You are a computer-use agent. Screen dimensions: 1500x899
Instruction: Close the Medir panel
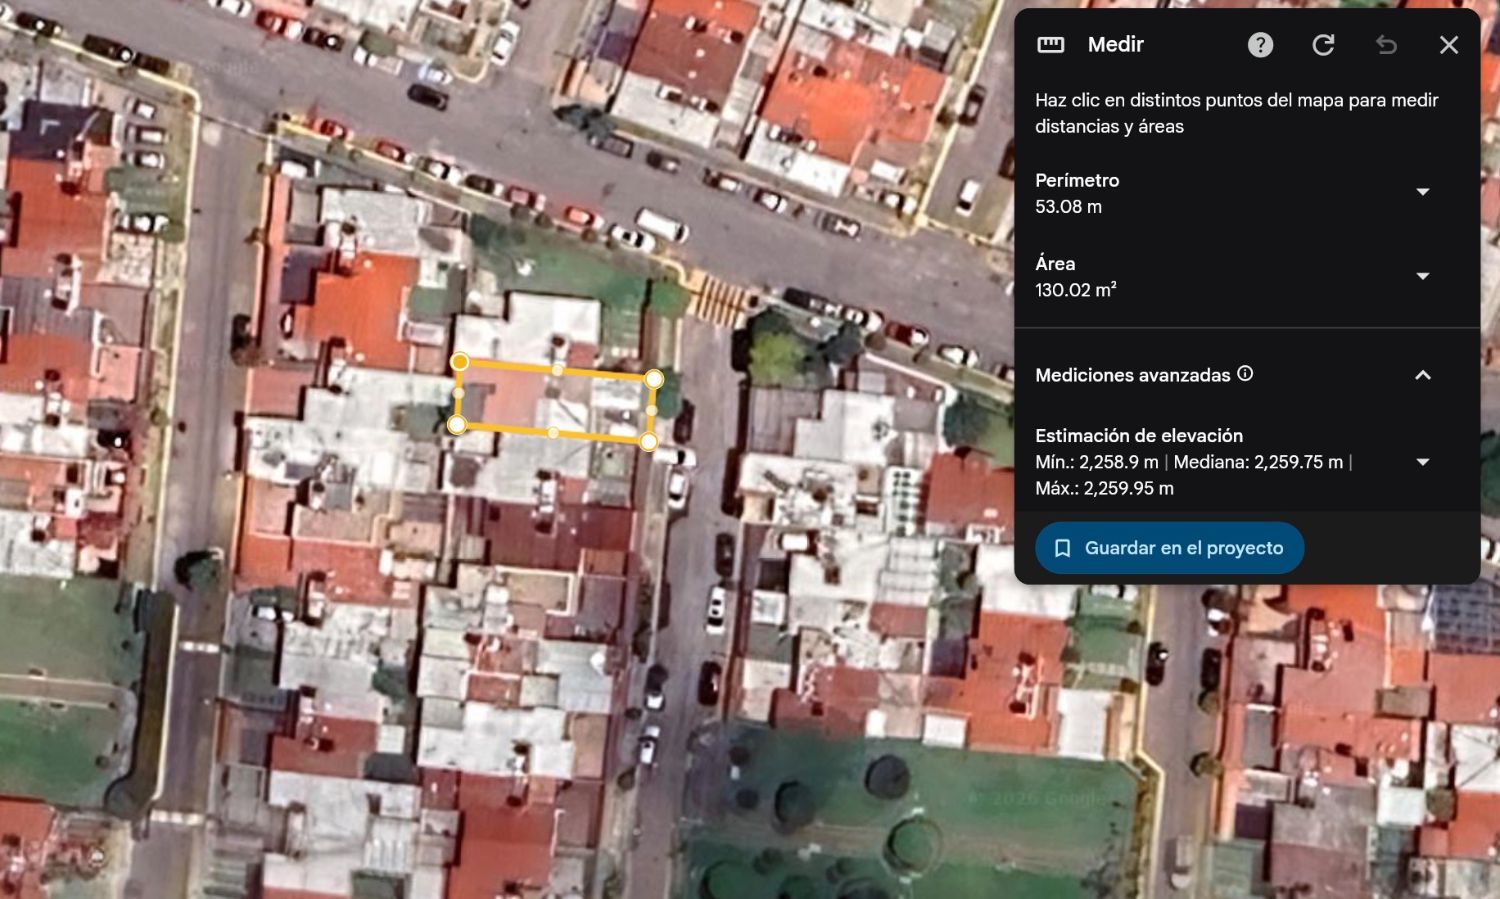point(1449,45)
